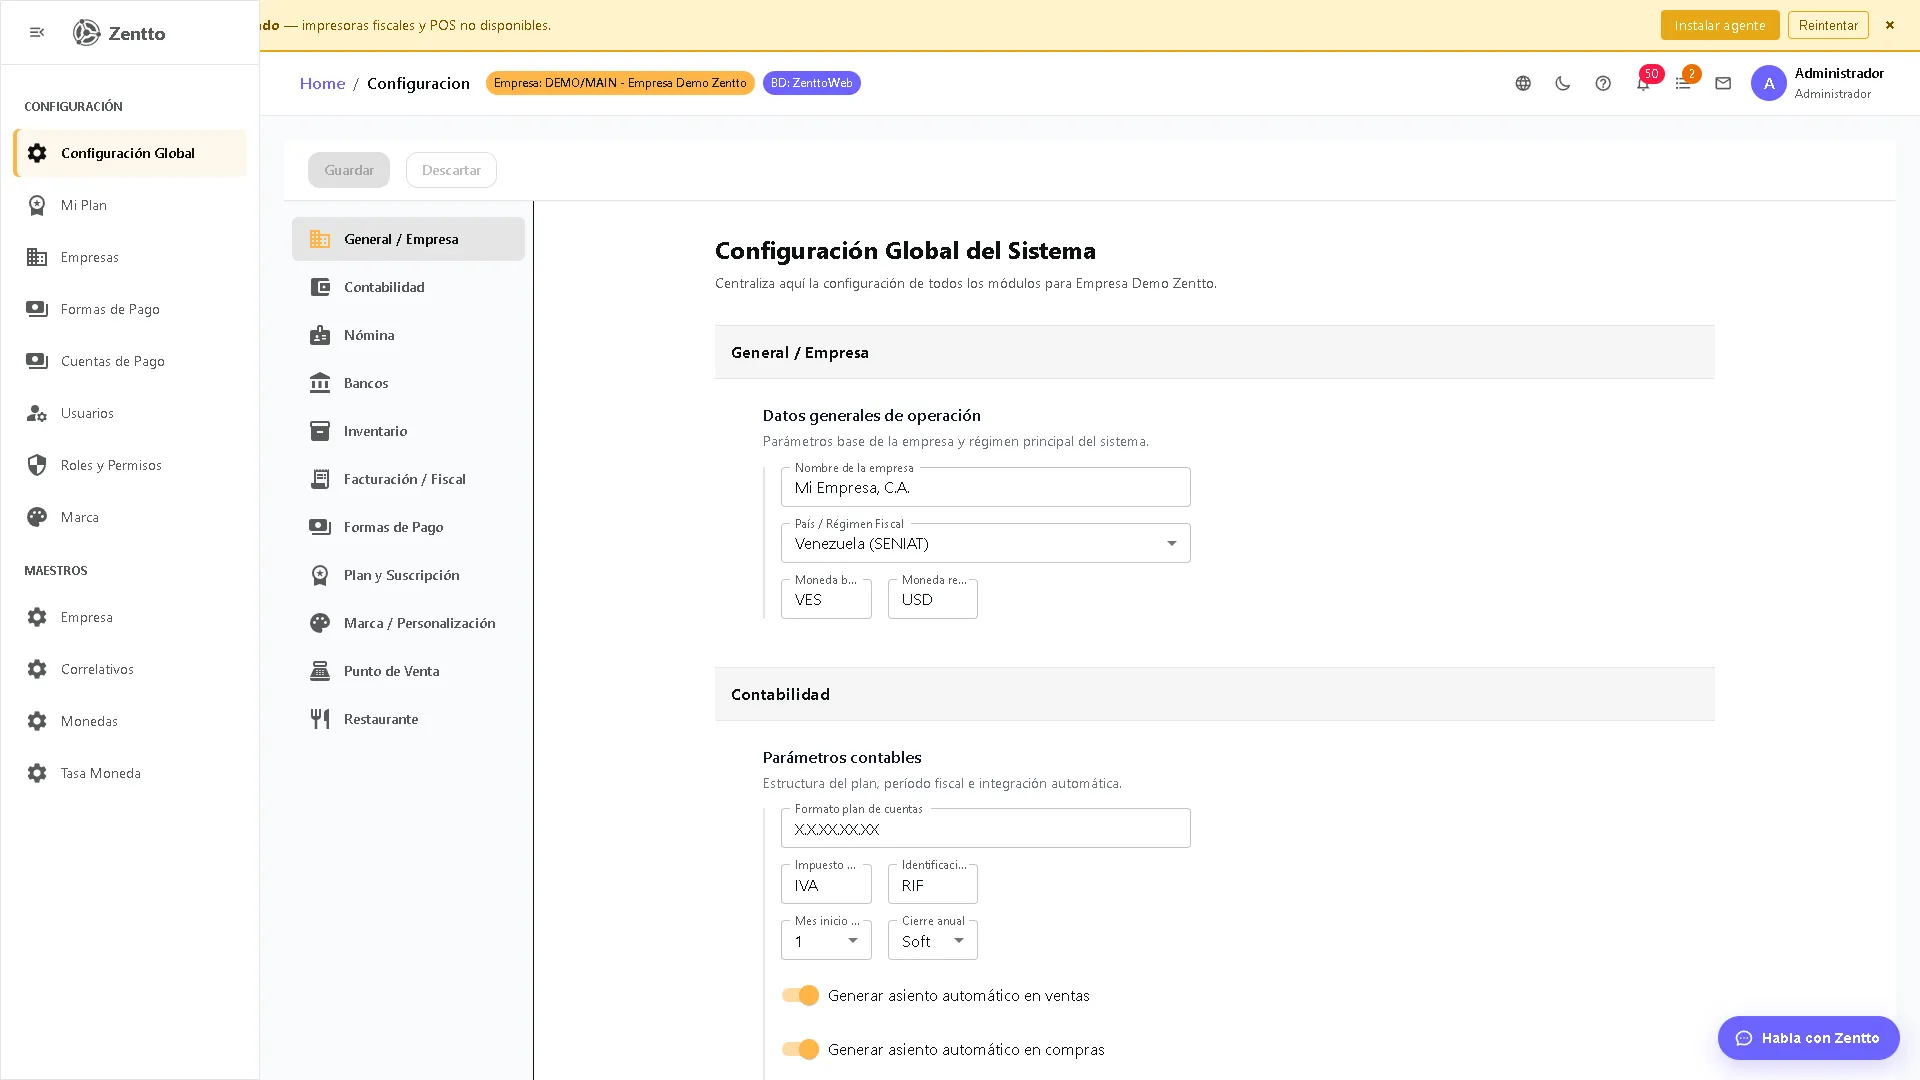Click the Descartar button
Screen dimensions: 1920x1080
point(451,170)
